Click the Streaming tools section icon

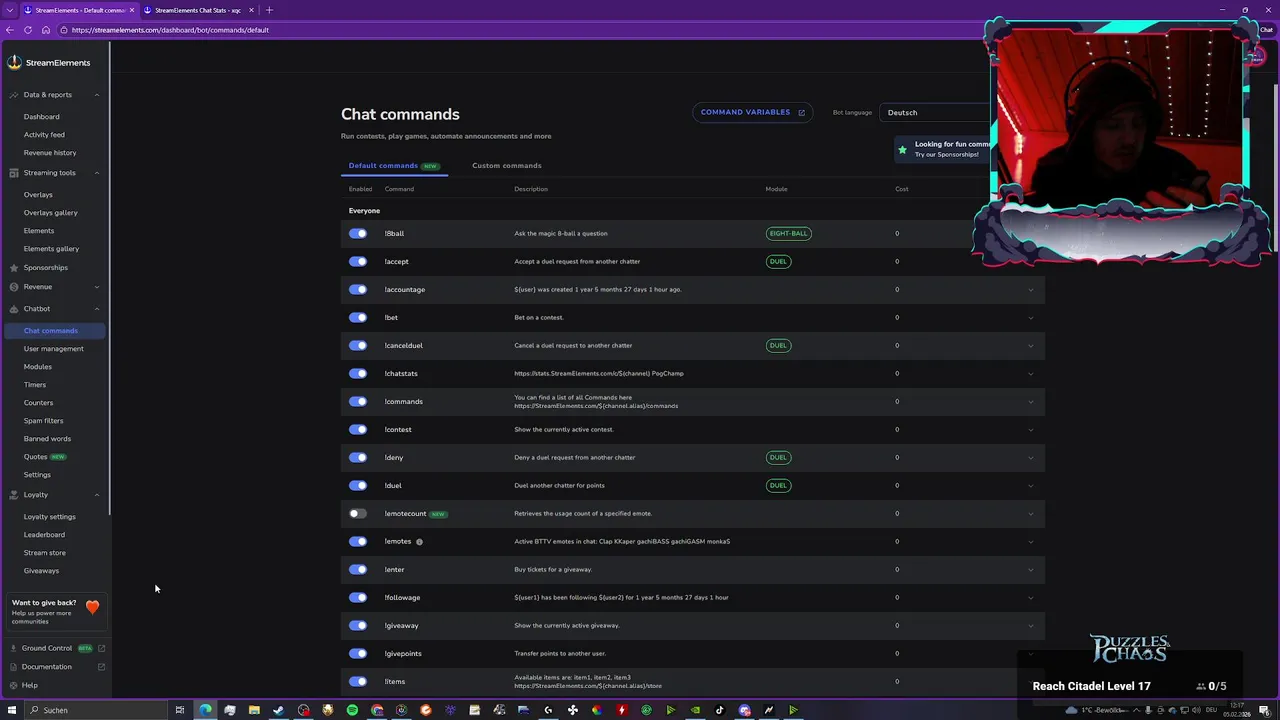[14, 173]
